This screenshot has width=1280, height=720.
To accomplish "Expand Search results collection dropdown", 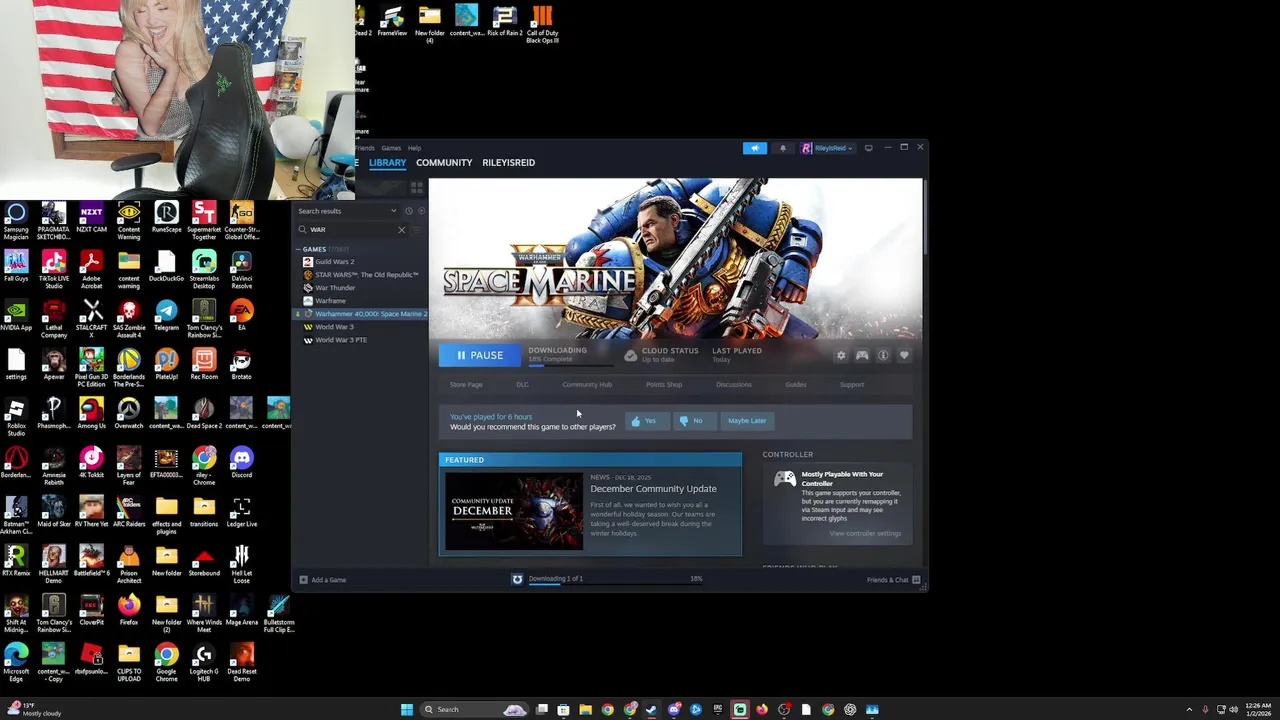I will [x=394, y=211].
